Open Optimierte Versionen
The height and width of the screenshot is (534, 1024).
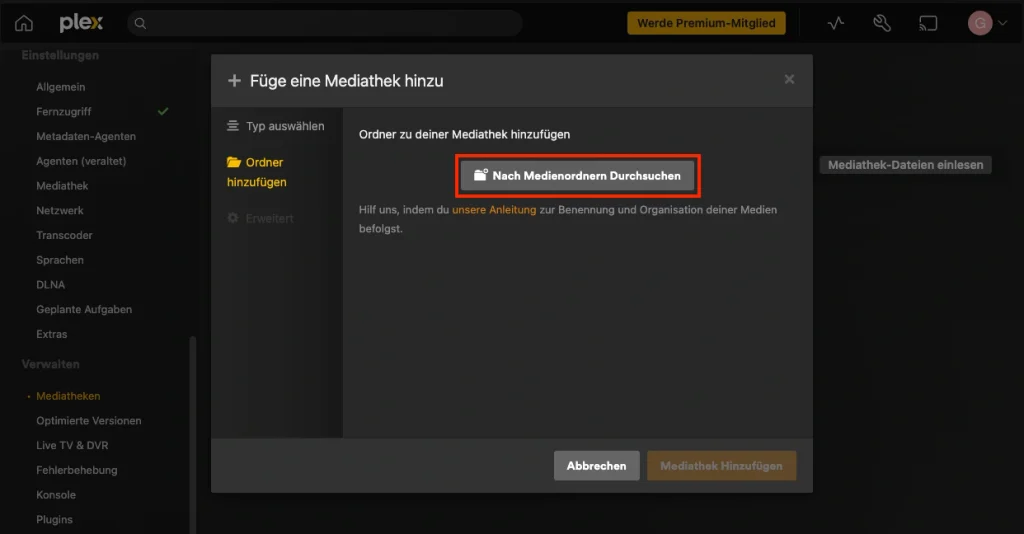point(88,421)
